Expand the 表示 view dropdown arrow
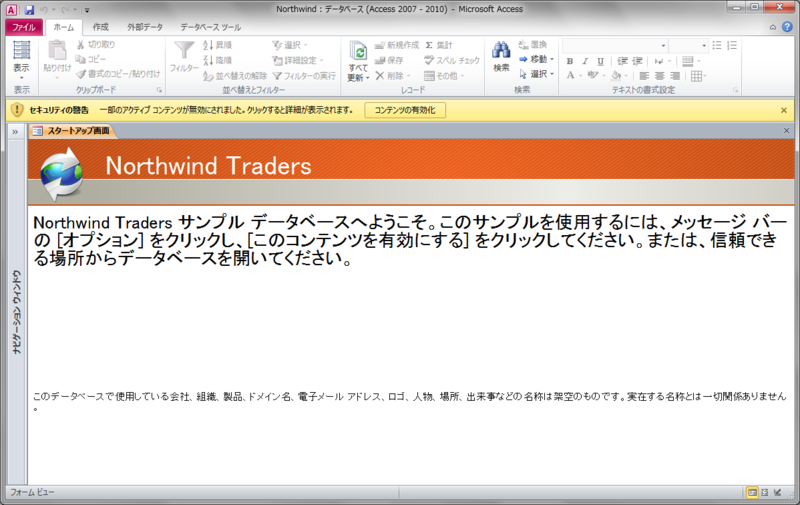Screen dimensions: 800x505 [x=21, y=78]
